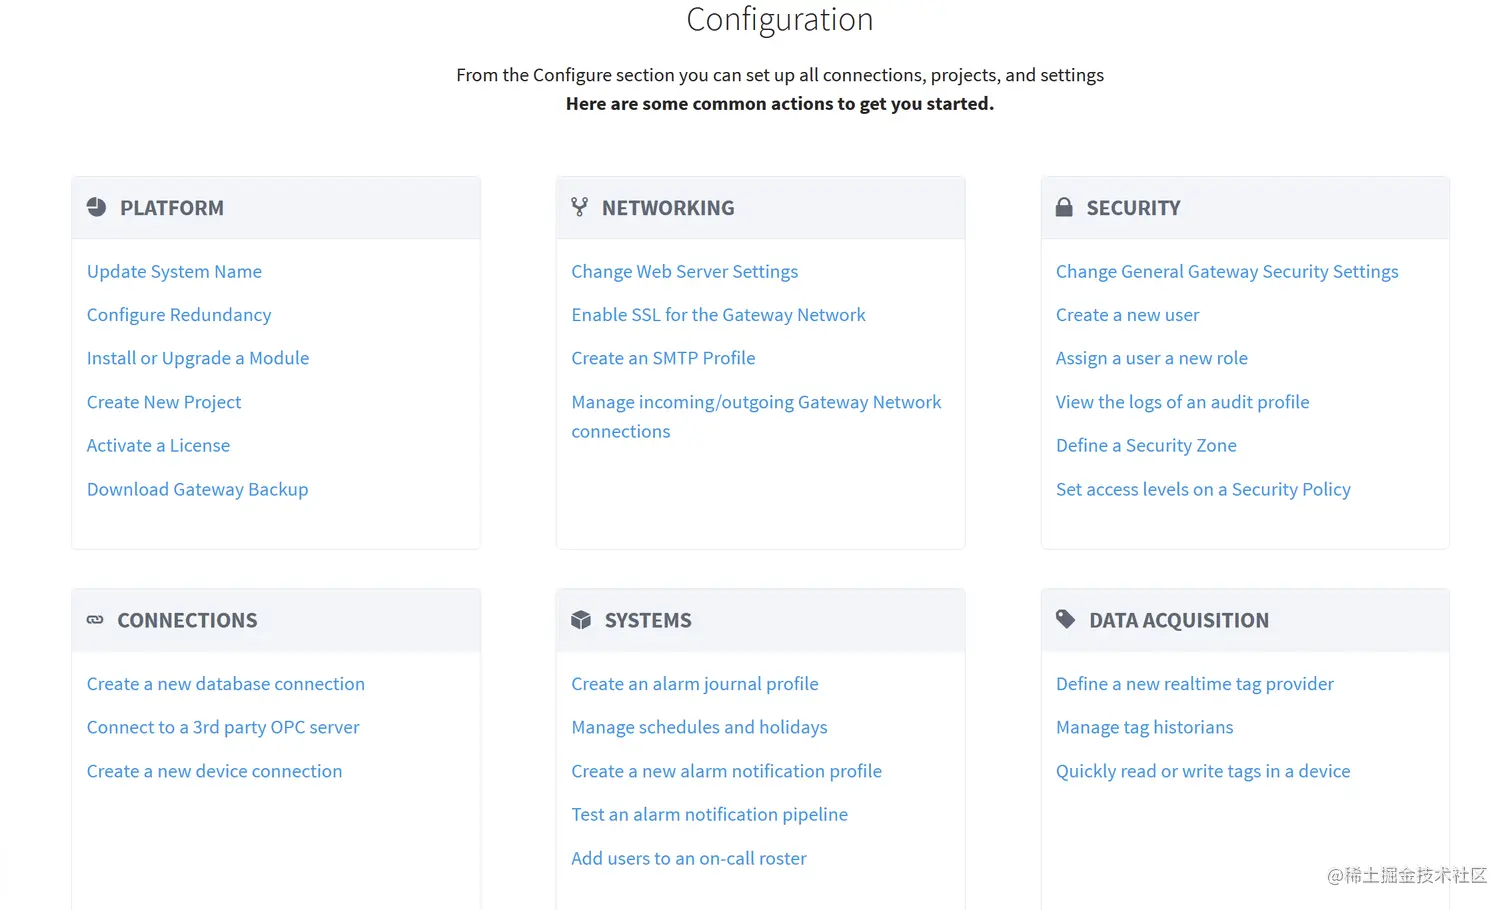
Task: Click Define a Security Zone link
Action: point(1146,445)
